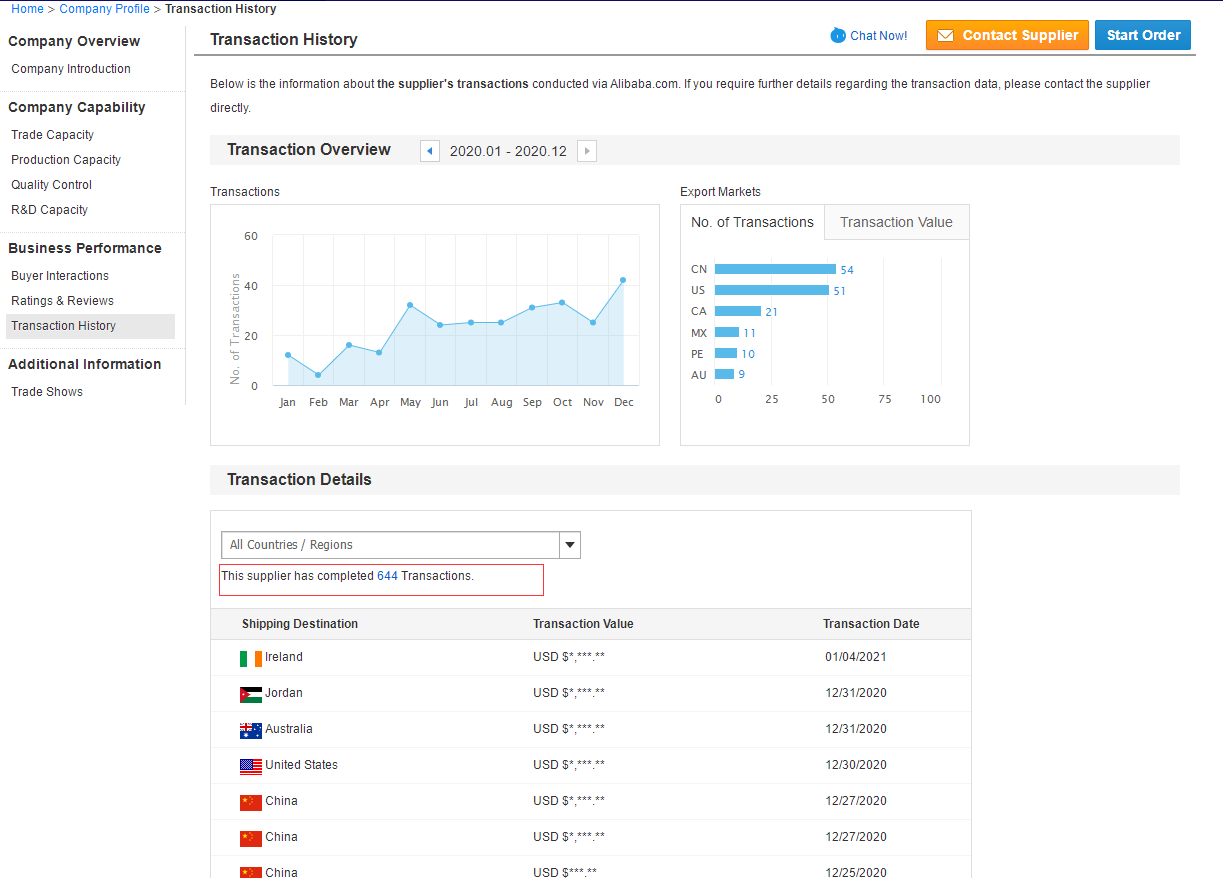Click the Australia flag icon
Screen dimensions: 1223x878
pyautogui.click(x=250, y=730)
